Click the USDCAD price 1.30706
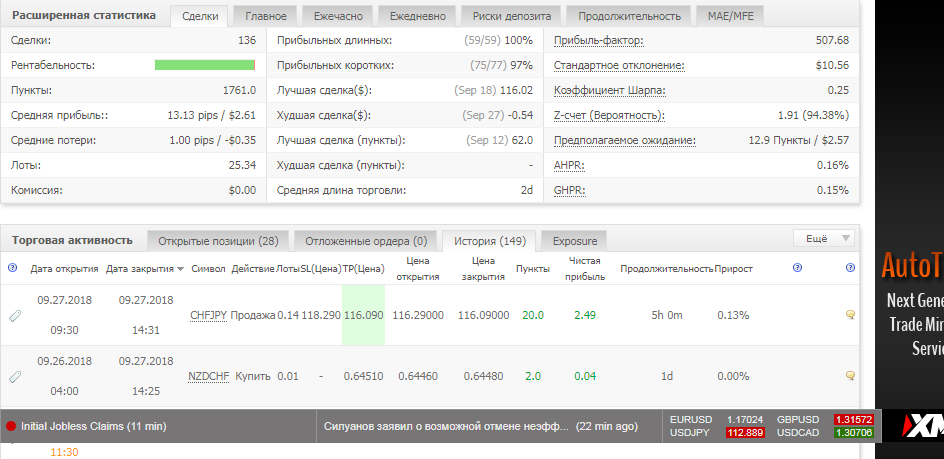Image resolution: width=944 pixels, height=459 pixels. [x=853, y=432]
